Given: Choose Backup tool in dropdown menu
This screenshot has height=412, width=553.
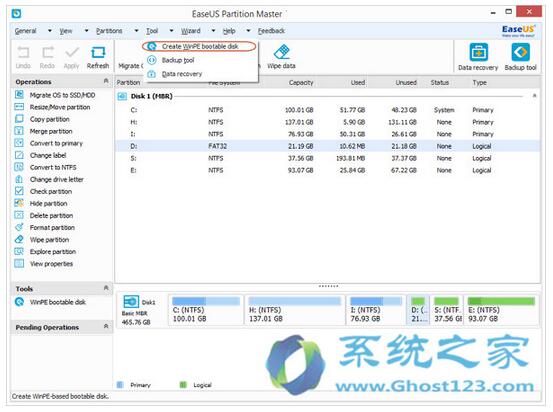Looking at the screenshot, I should pyautogui.click(x=178, y=60).
